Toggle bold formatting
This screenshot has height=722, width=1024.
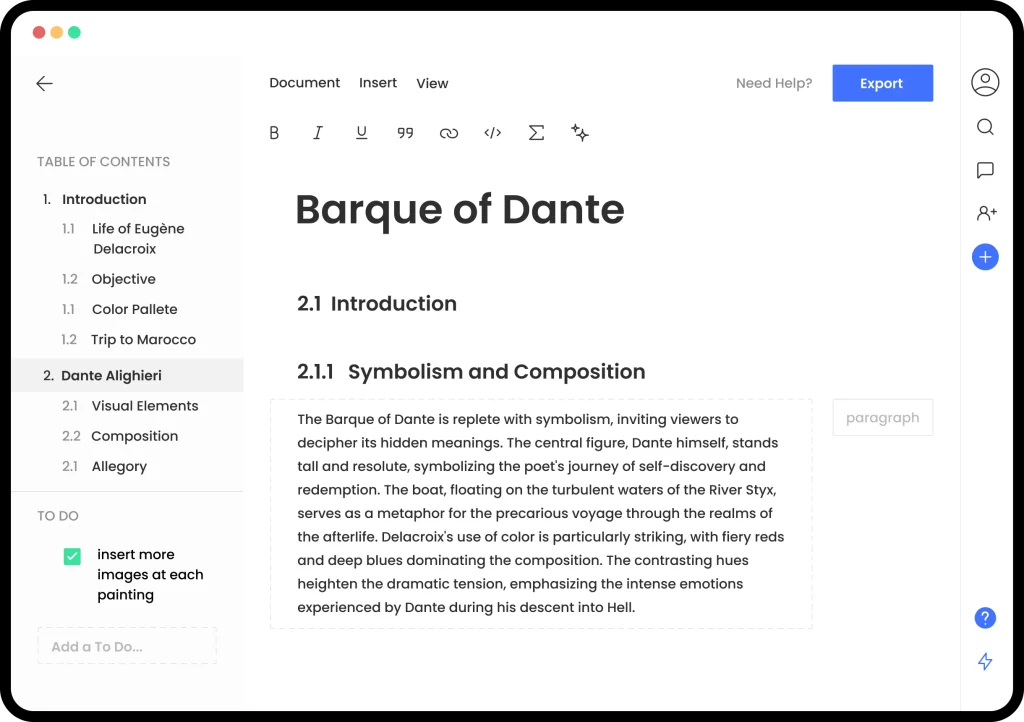tap(273, 132)
